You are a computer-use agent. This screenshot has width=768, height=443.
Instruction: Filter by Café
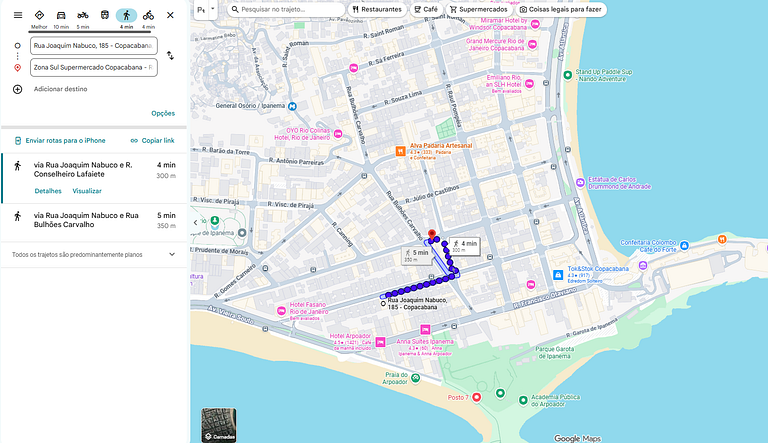426,9
